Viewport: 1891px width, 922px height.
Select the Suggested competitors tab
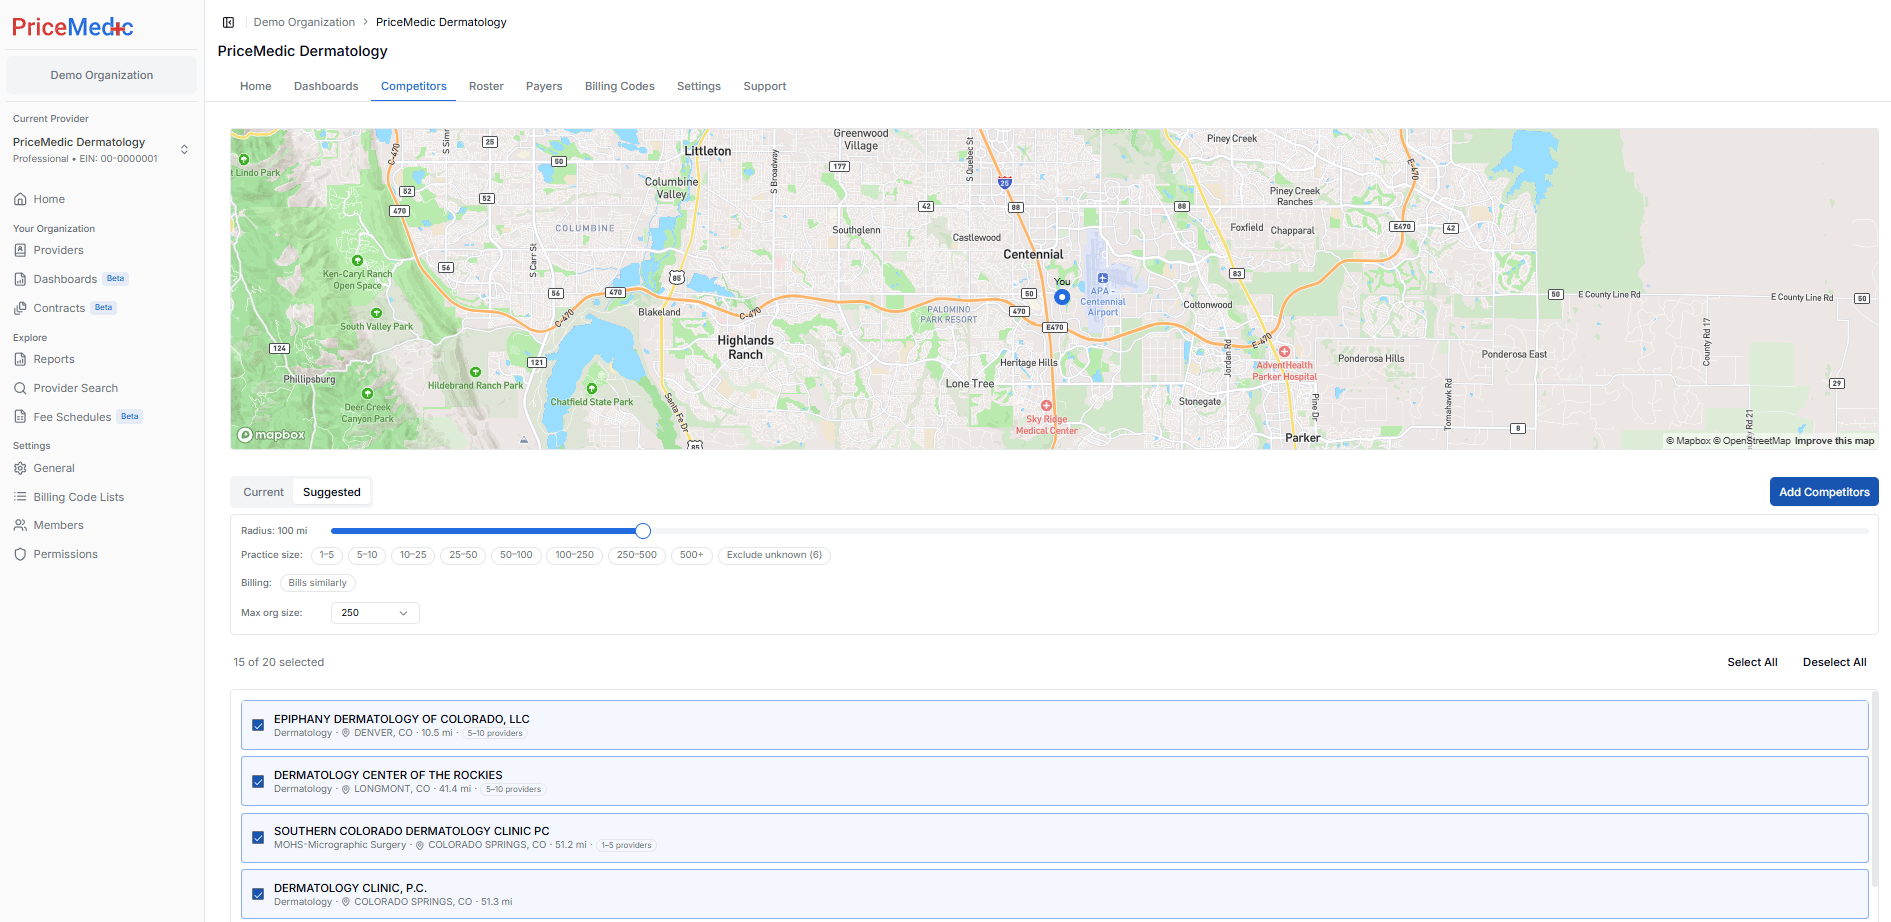[x=331, y=492]
